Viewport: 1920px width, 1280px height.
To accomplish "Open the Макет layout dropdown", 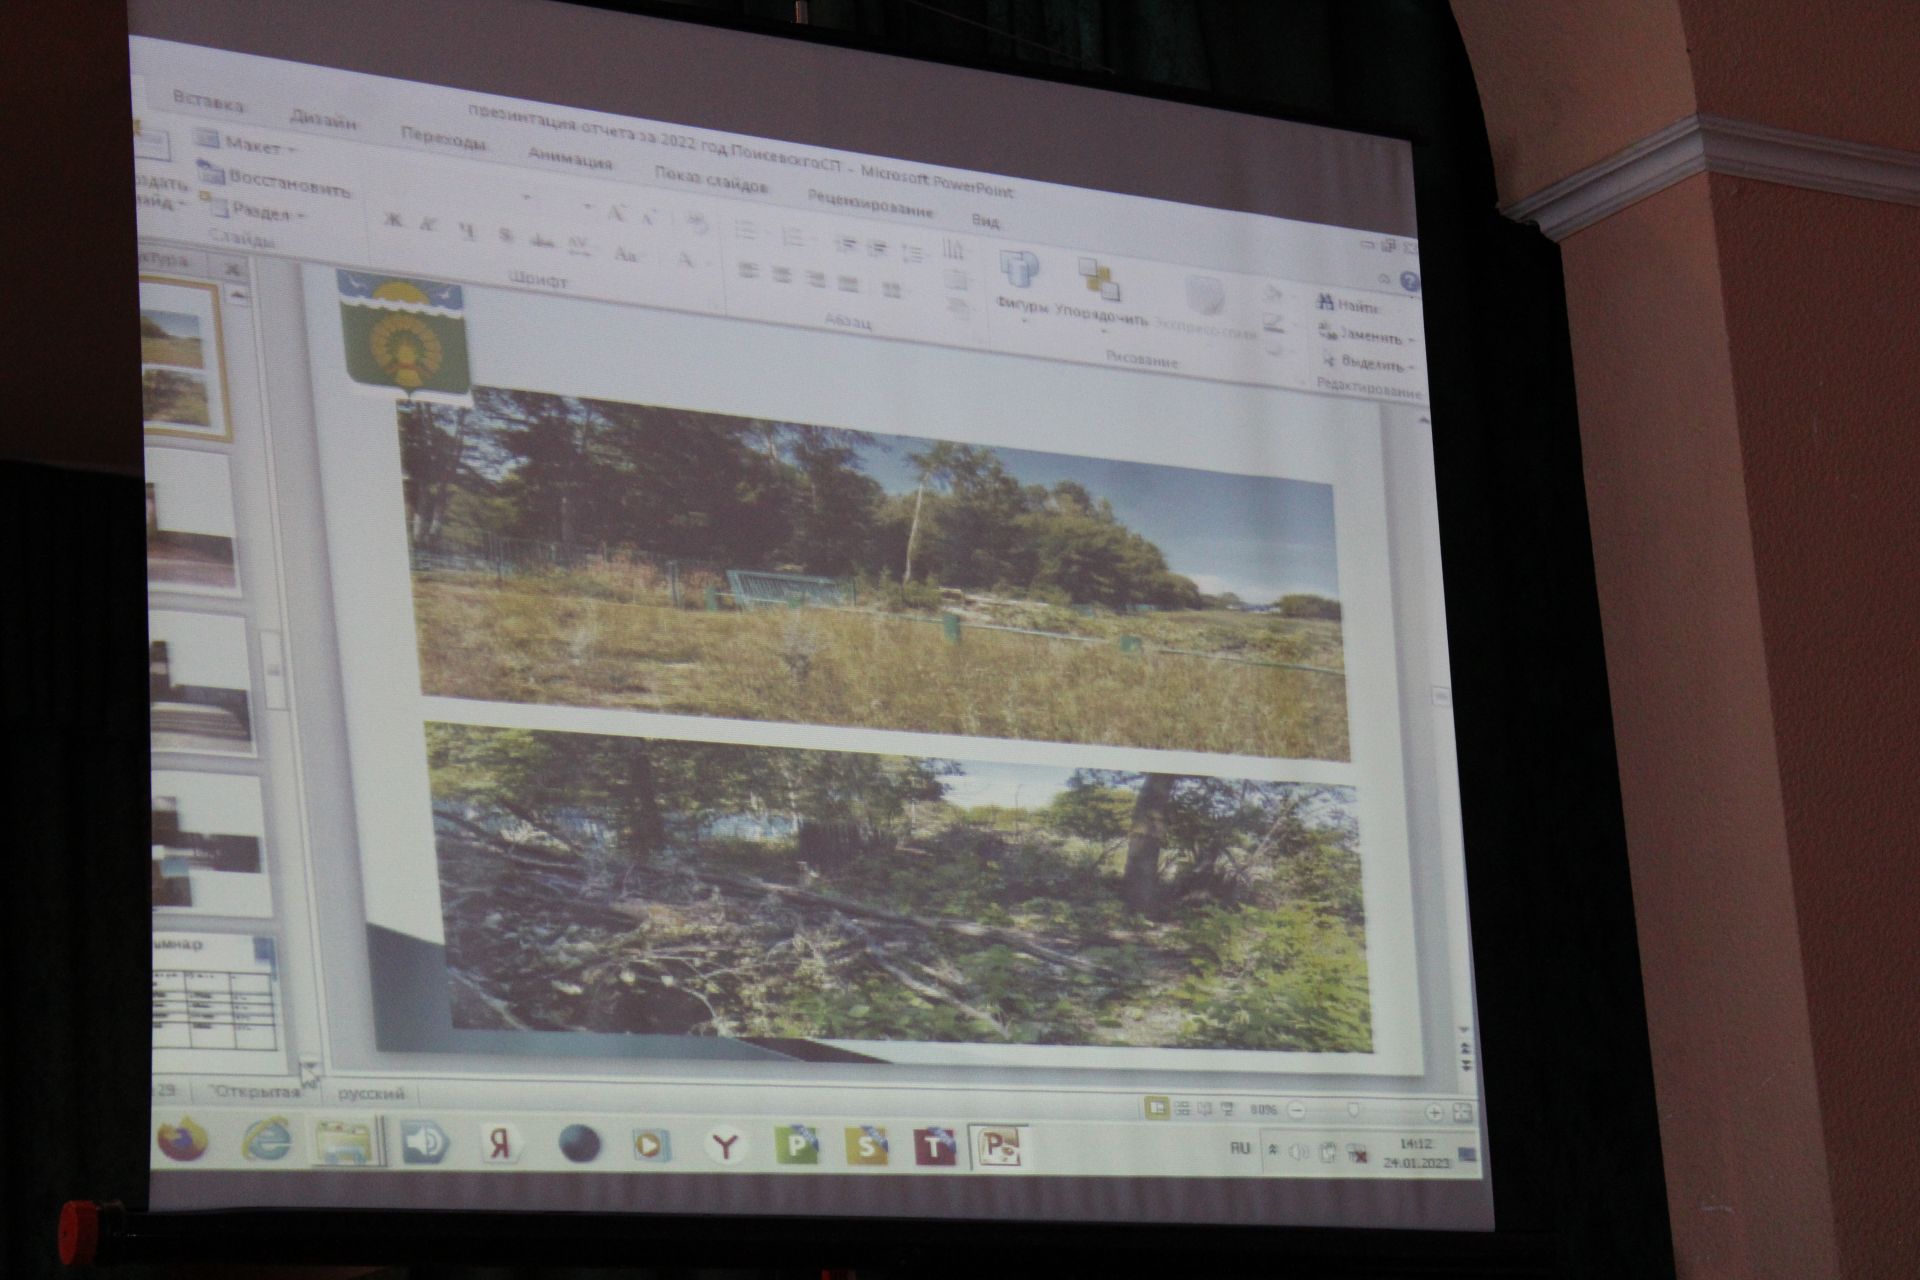I will pos(248,146).
